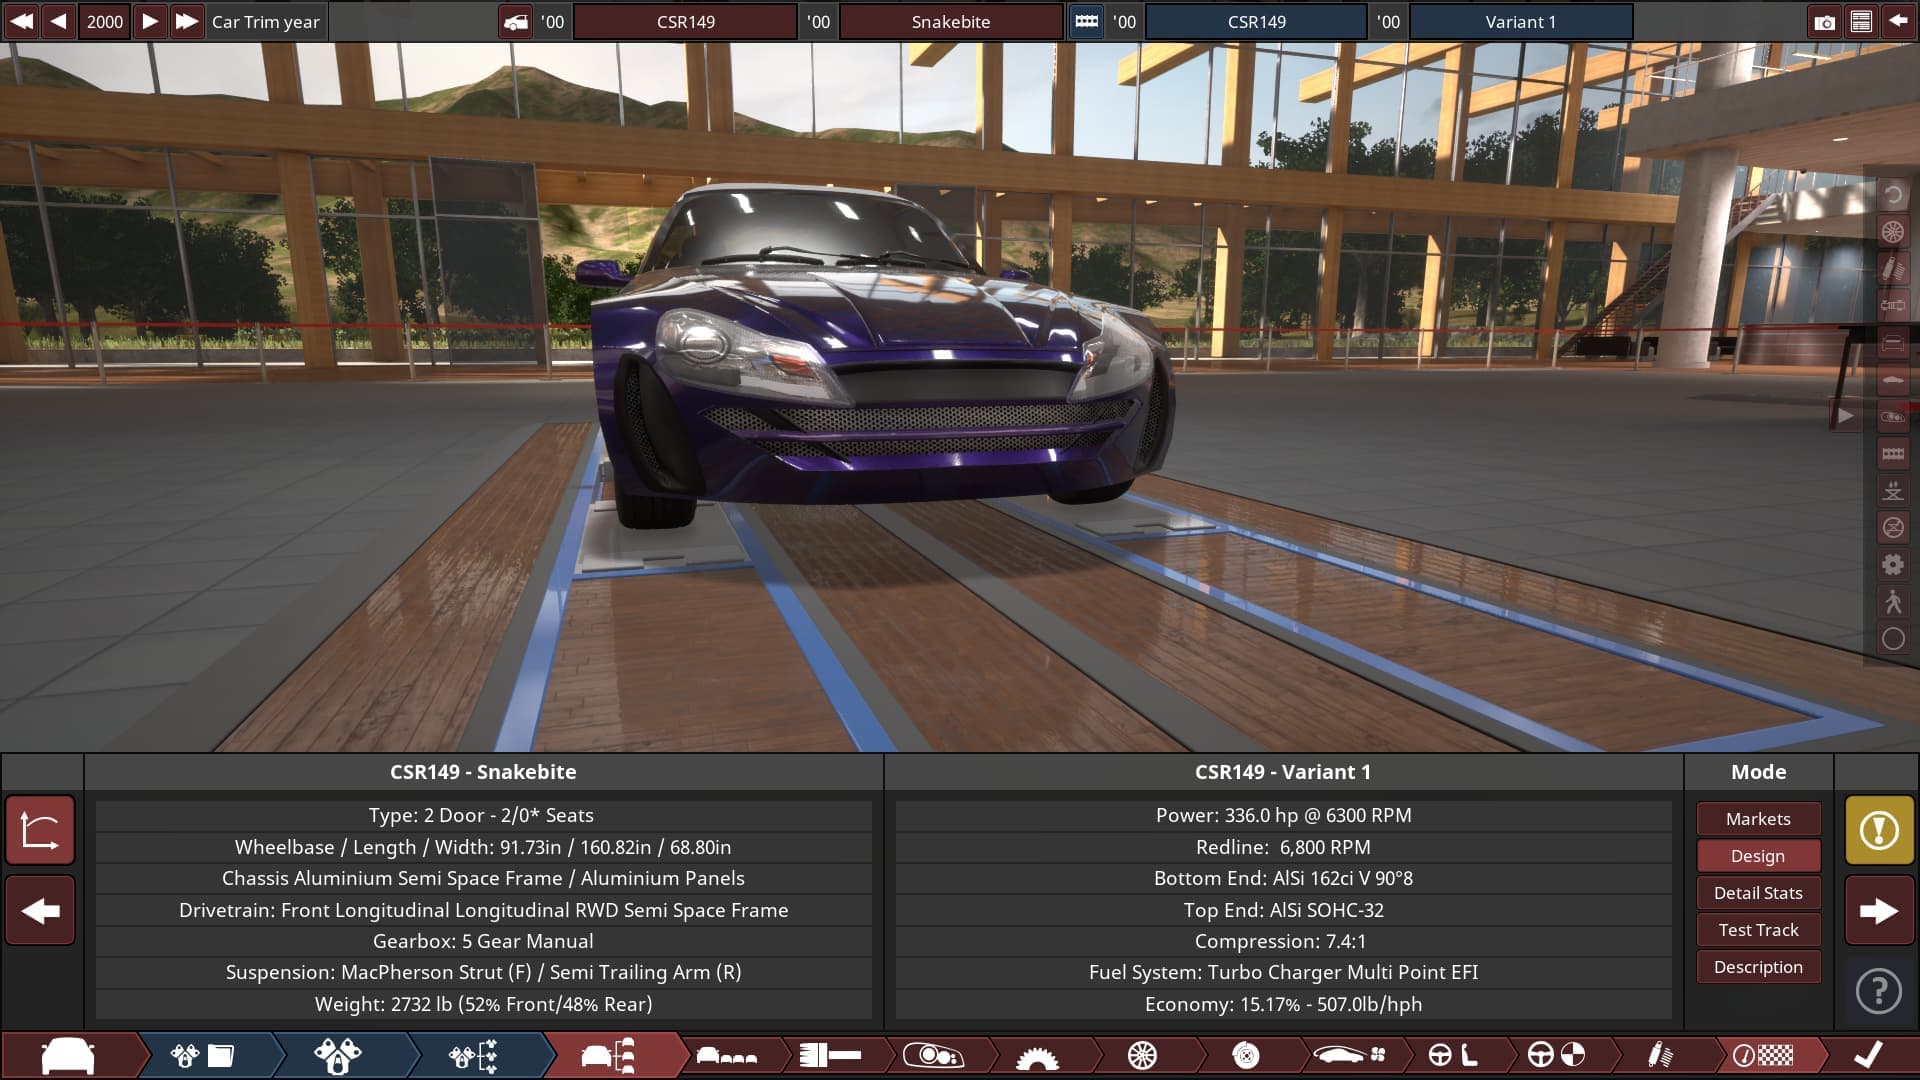This screenshot has height=1080, width=1920.
Task: Expand the side view options arrow
Action: coord(1845,416)
